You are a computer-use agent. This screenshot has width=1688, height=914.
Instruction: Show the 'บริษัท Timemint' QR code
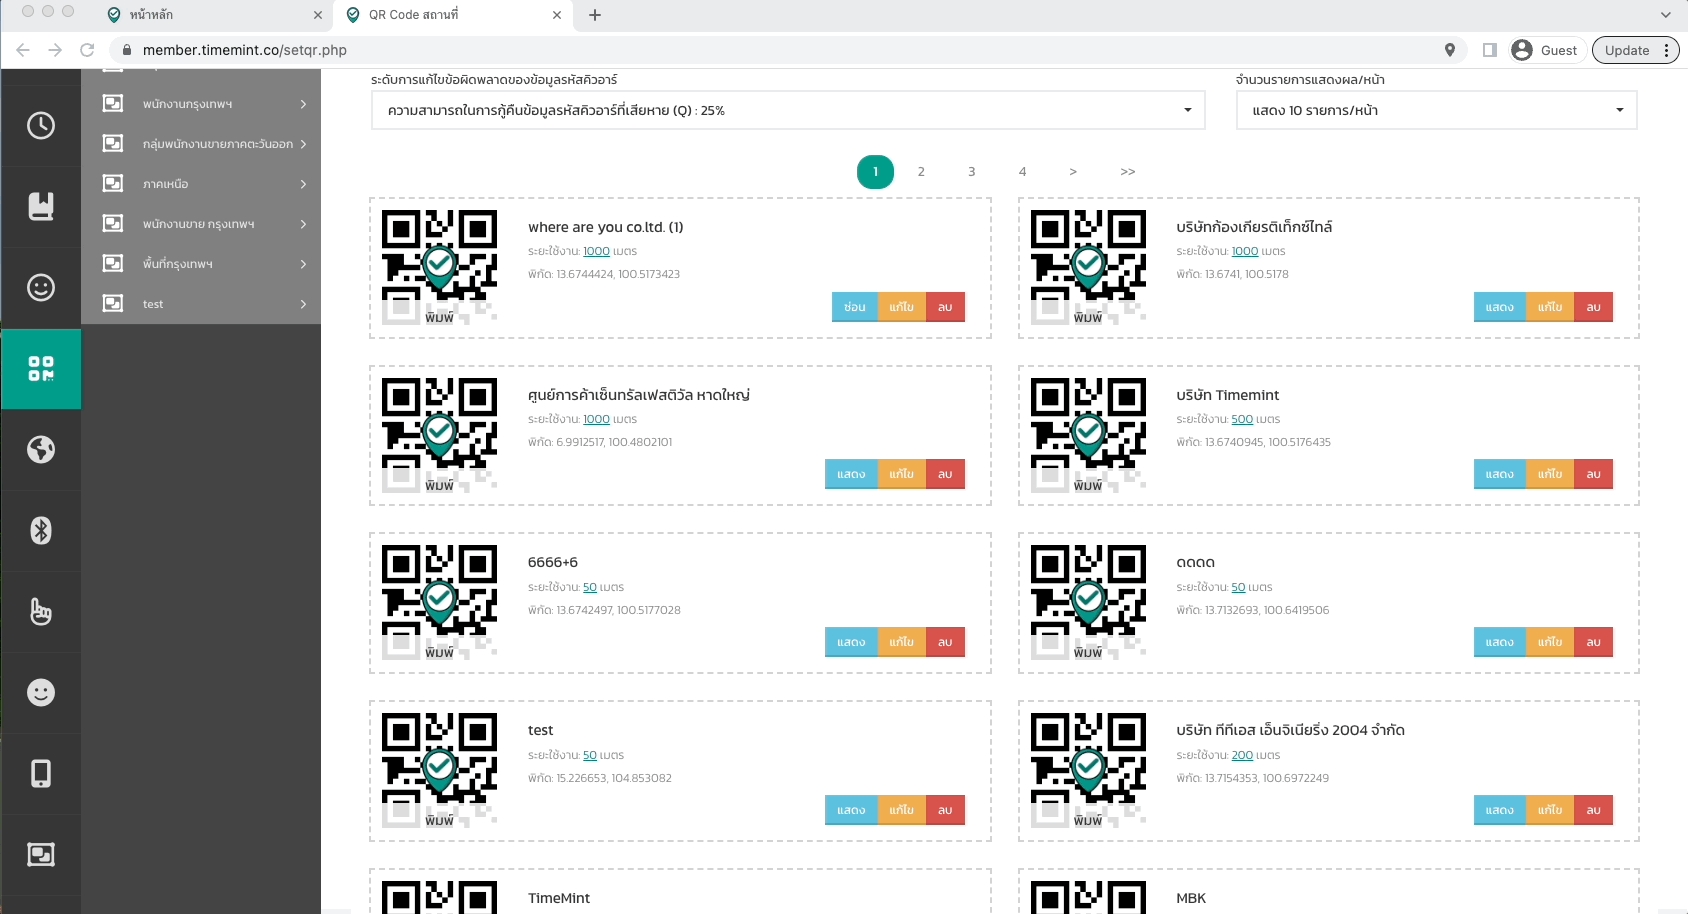1499,474
